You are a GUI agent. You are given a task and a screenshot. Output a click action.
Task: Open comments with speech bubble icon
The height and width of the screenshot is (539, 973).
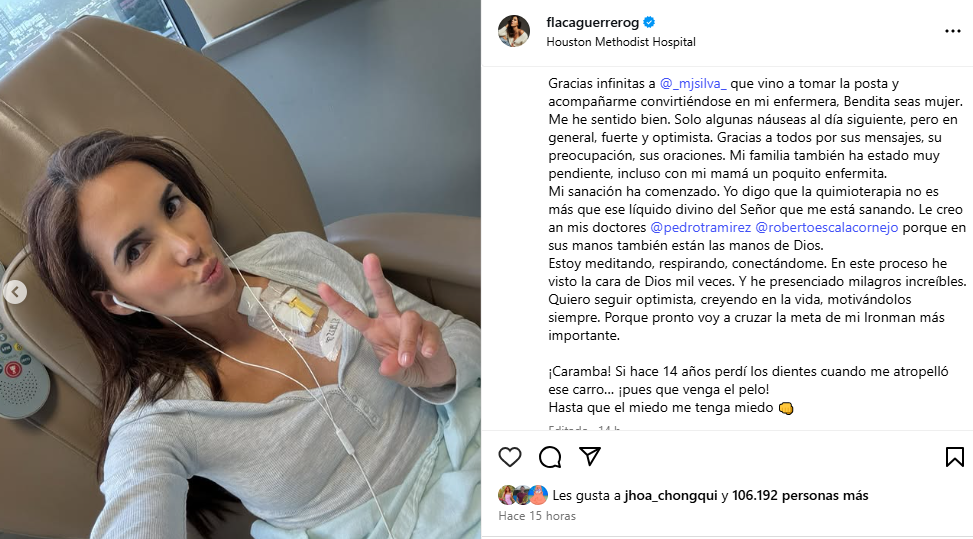click(x=550, y=457)
